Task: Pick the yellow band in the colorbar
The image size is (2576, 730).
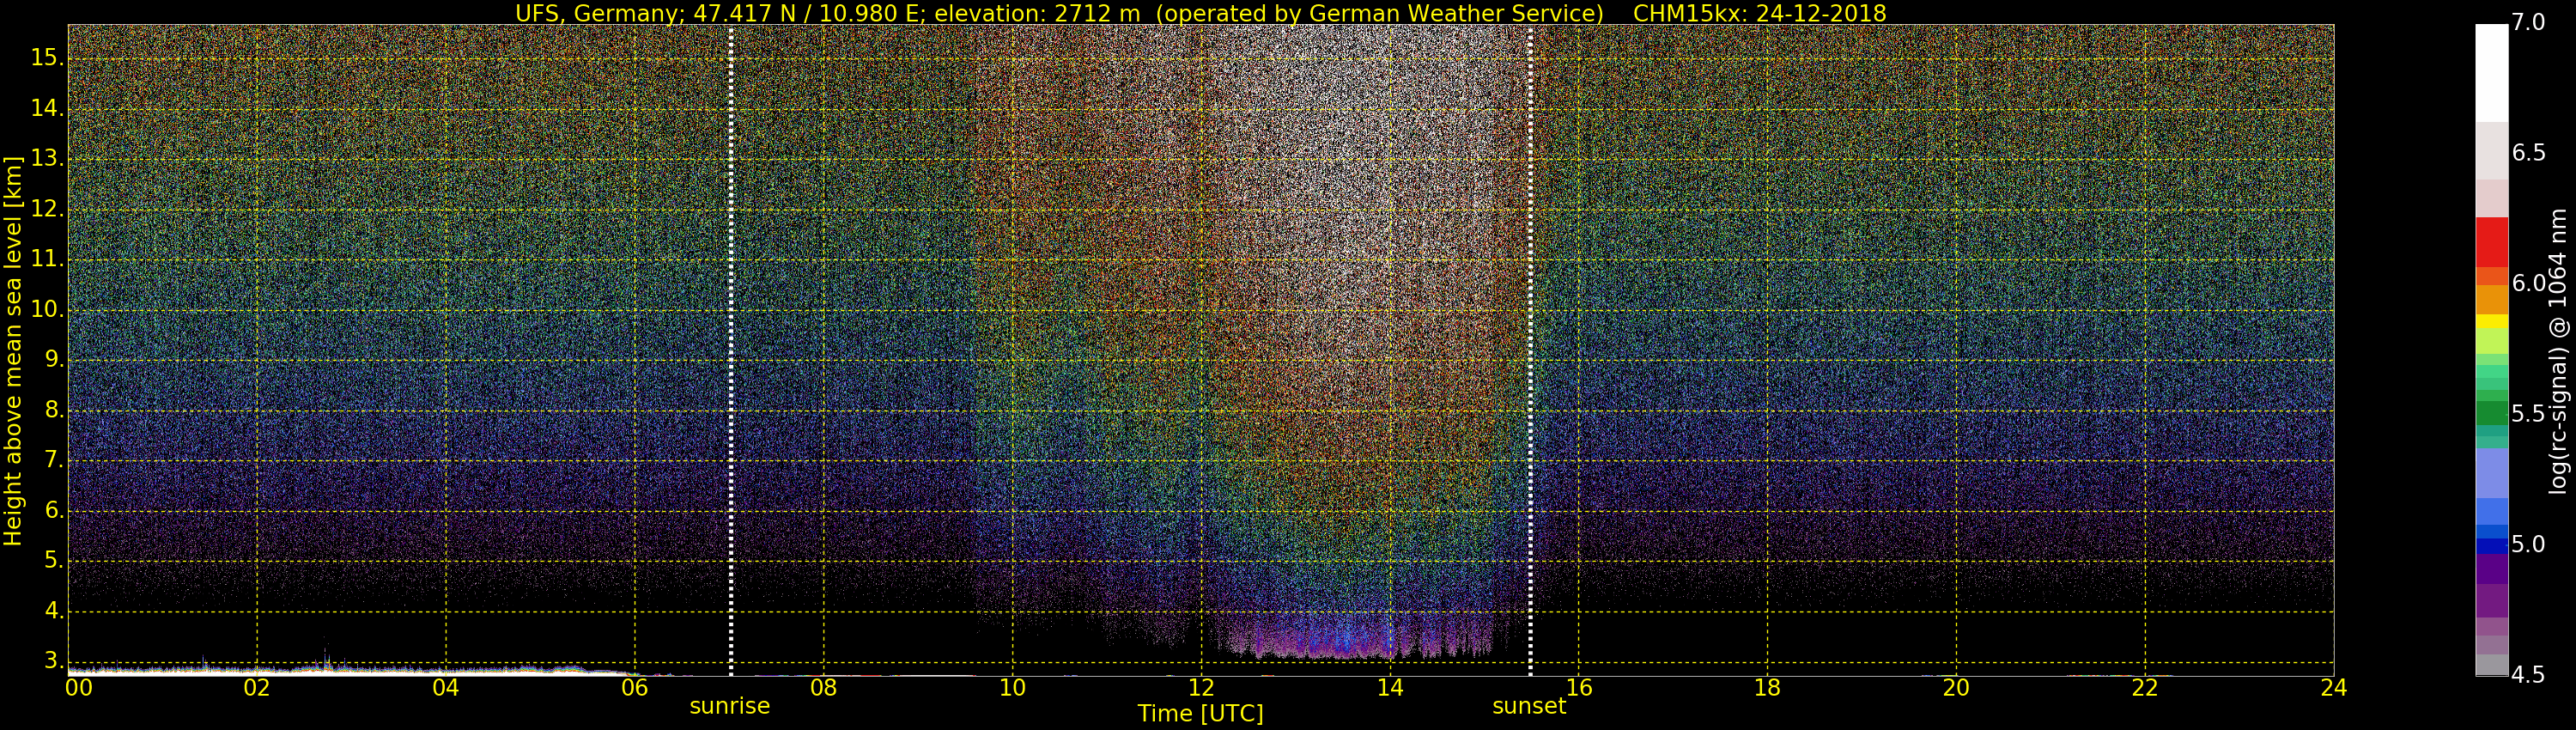Action: (2491, 322)
